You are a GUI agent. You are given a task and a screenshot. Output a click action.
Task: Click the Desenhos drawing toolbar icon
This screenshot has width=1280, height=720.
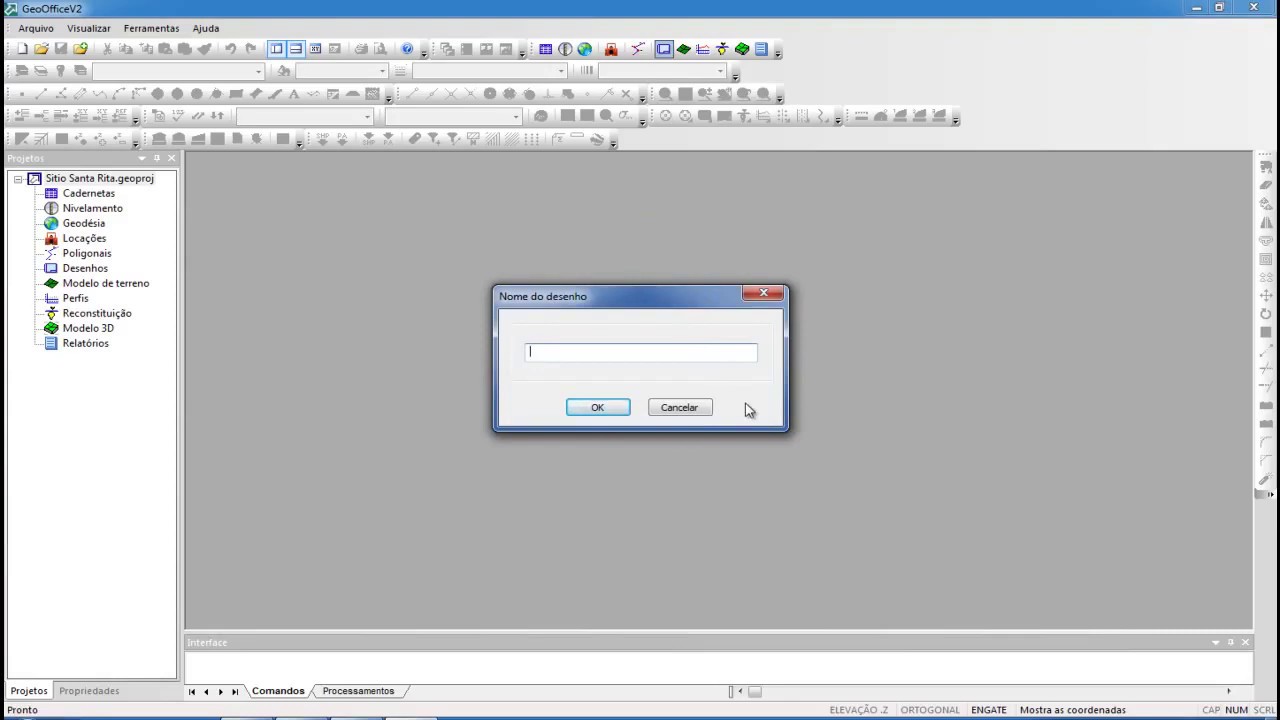click(664, 49)
